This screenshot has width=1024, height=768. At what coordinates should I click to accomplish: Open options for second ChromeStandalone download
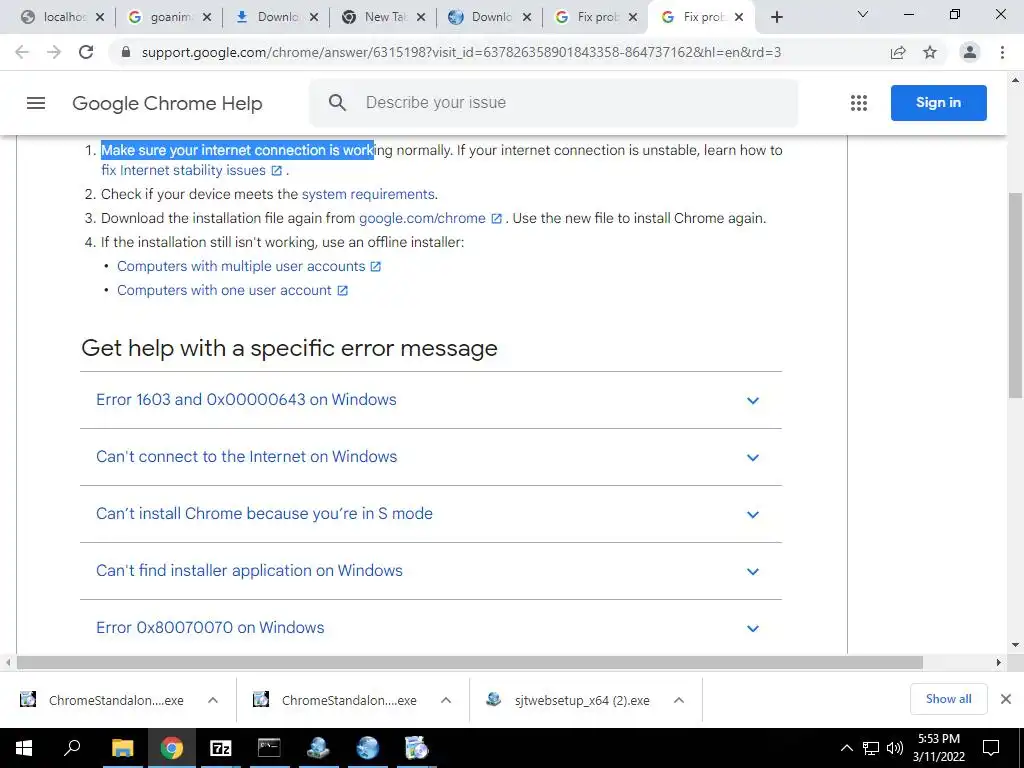pos(446,700)
